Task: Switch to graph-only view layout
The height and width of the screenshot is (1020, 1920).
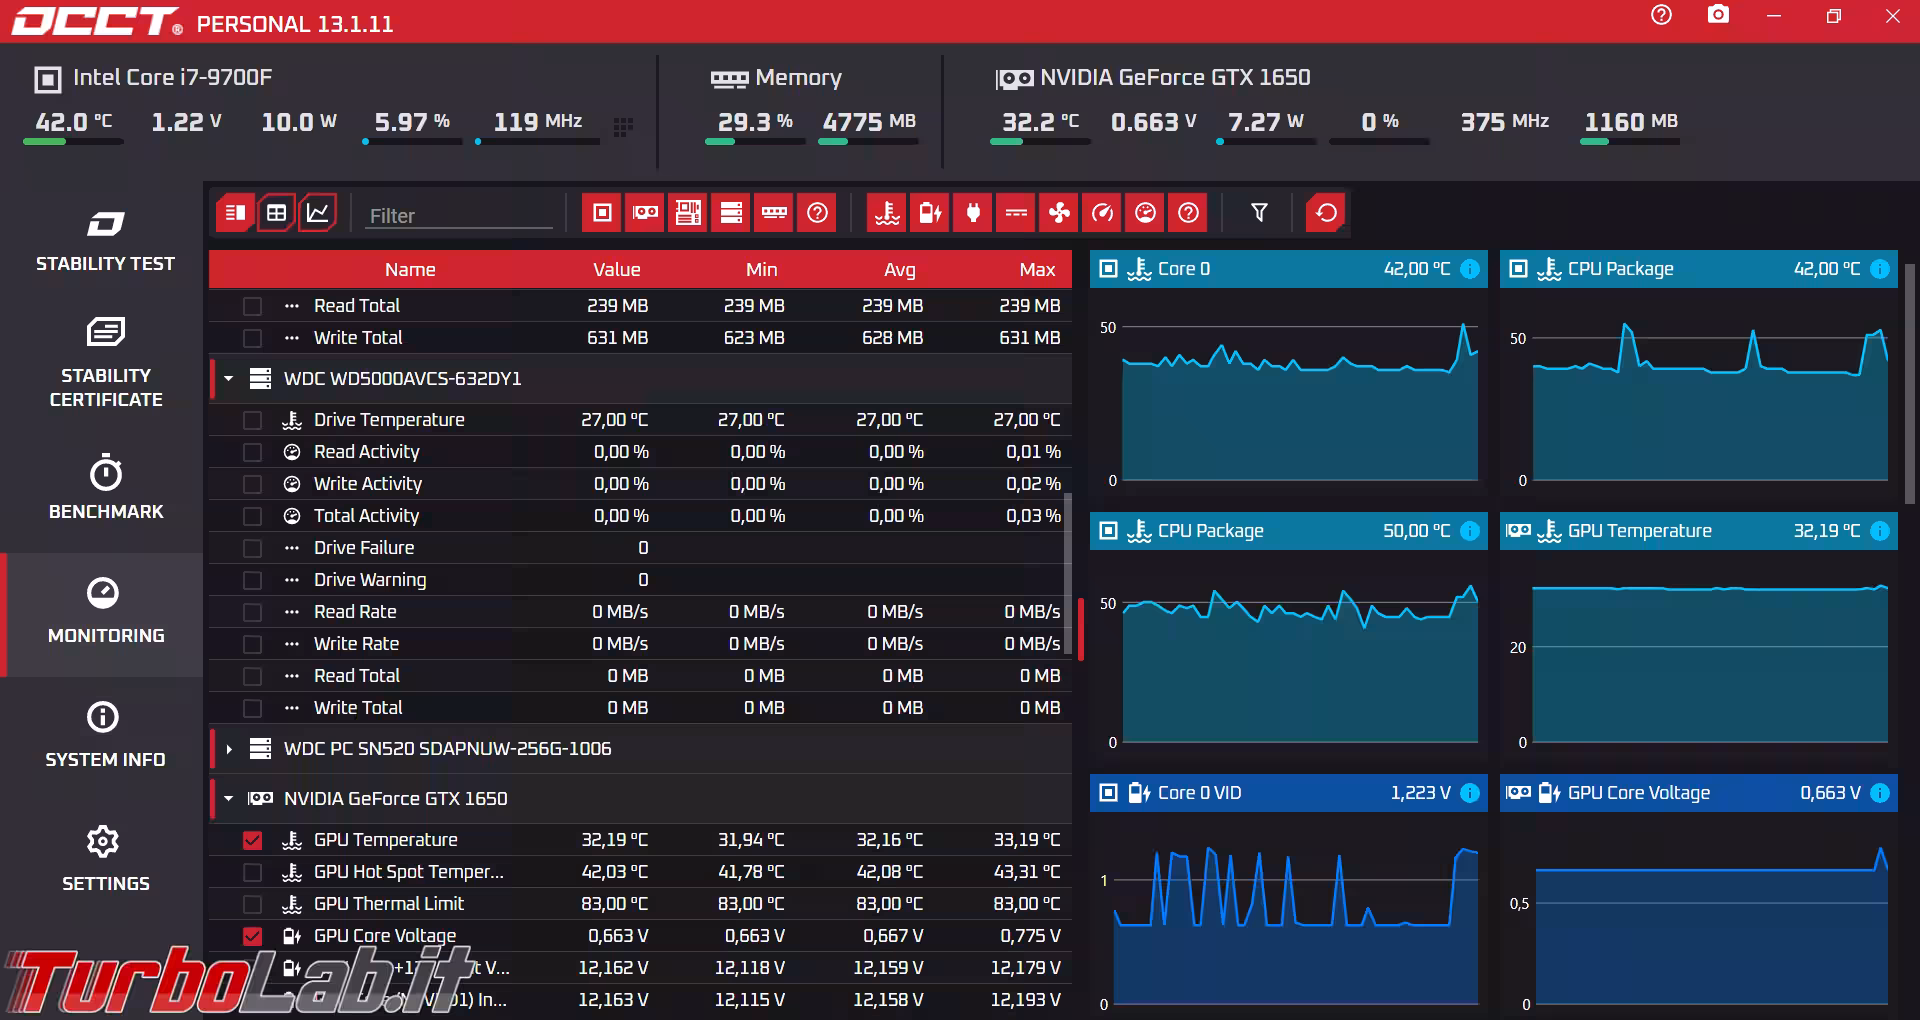Action: tap(317, 213)
